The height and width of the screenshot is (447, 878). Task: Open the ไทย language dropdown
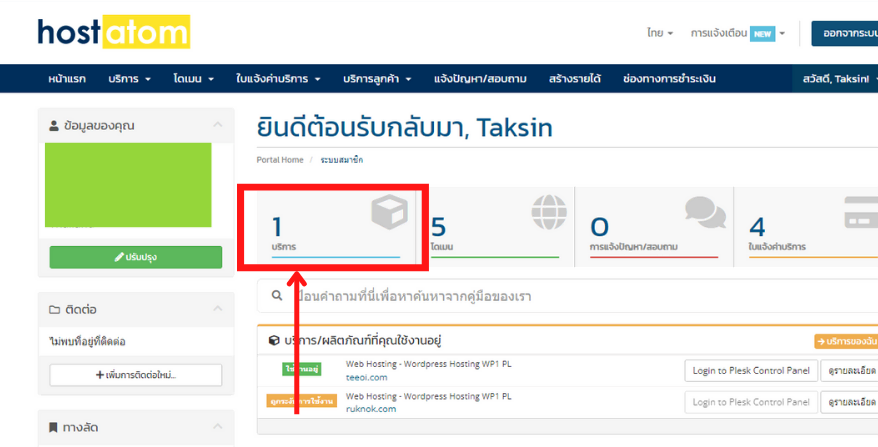pos(660,33)
